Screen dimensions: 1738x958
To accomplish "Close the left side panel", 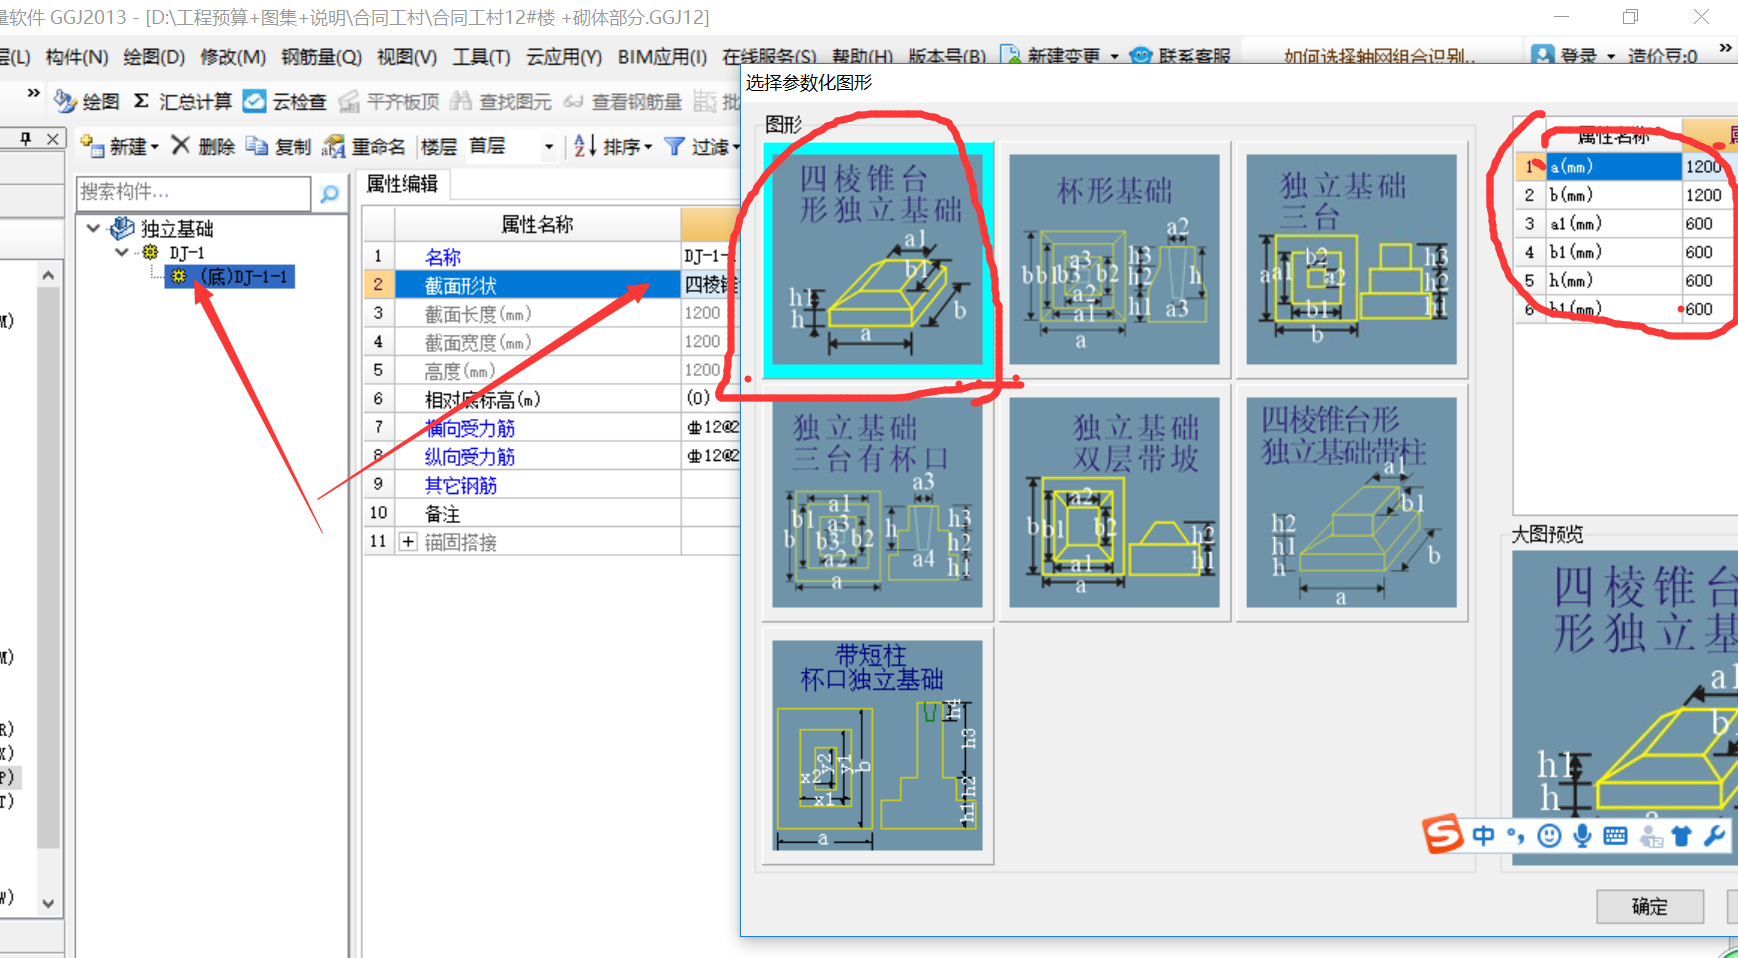I will (x=53, y=139).
